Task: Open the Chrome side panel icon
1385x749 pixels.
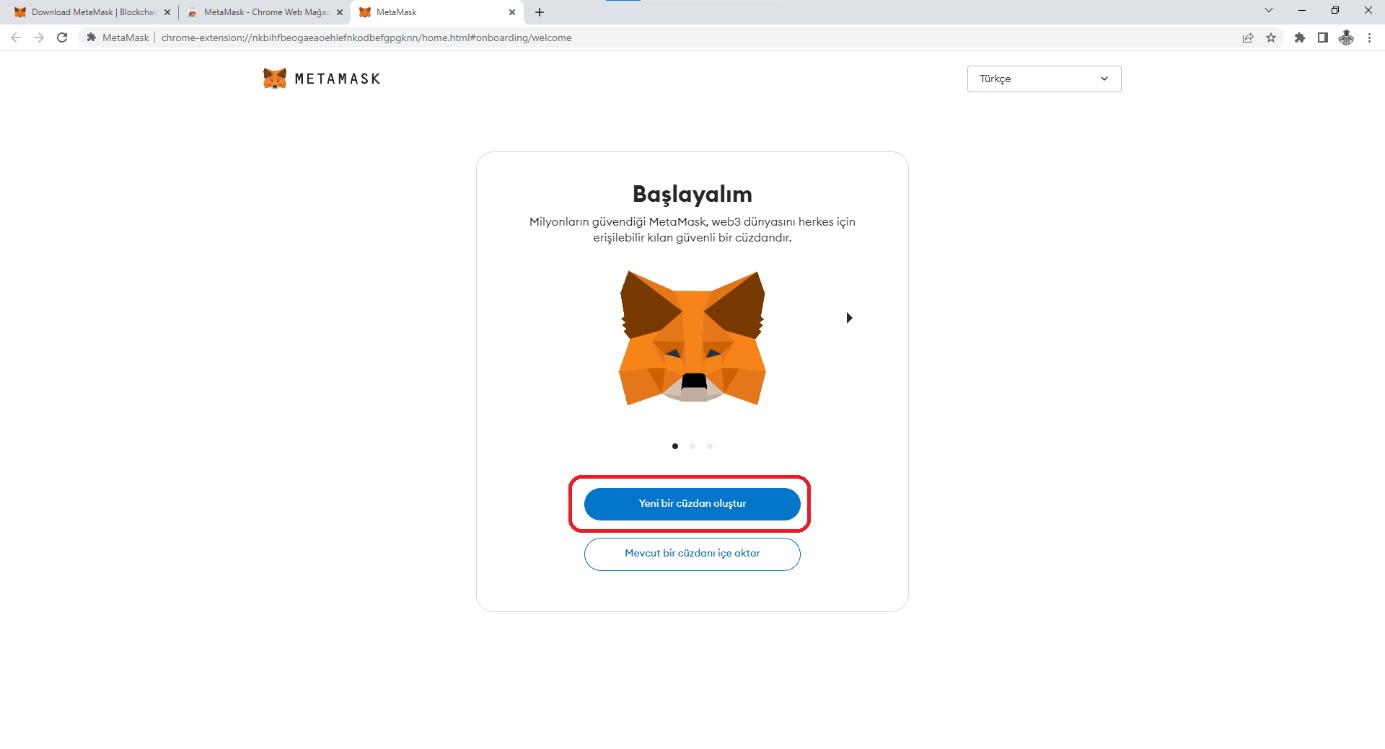Action: click(x=1322, y=38)
